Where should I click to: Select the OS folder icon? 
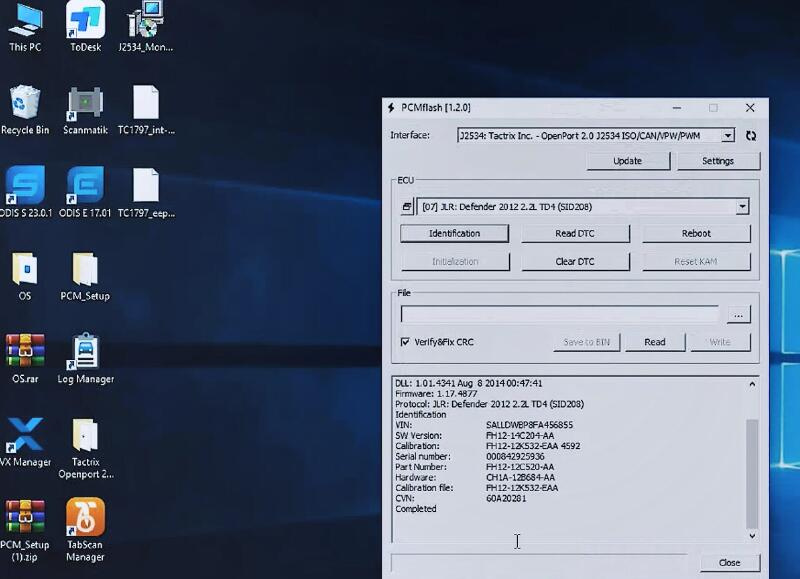point(24,275)
